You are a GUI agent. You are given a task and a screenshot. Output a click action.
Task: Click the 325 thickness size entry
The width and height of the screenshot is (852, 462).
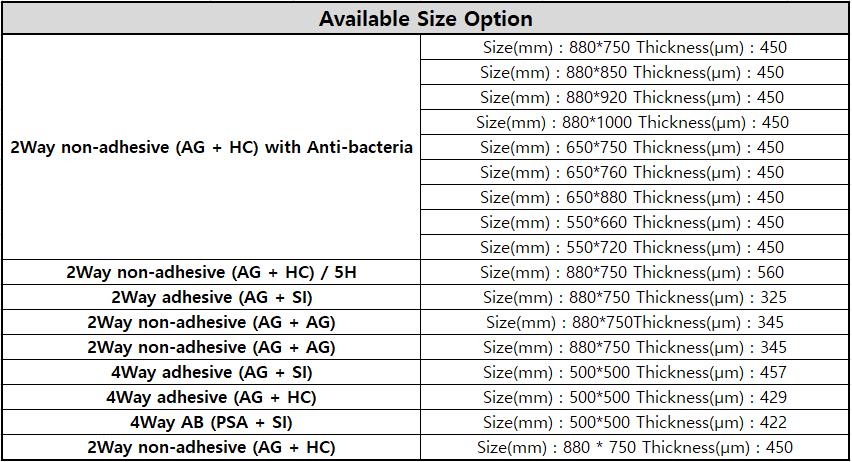click(x=632, y=297)
